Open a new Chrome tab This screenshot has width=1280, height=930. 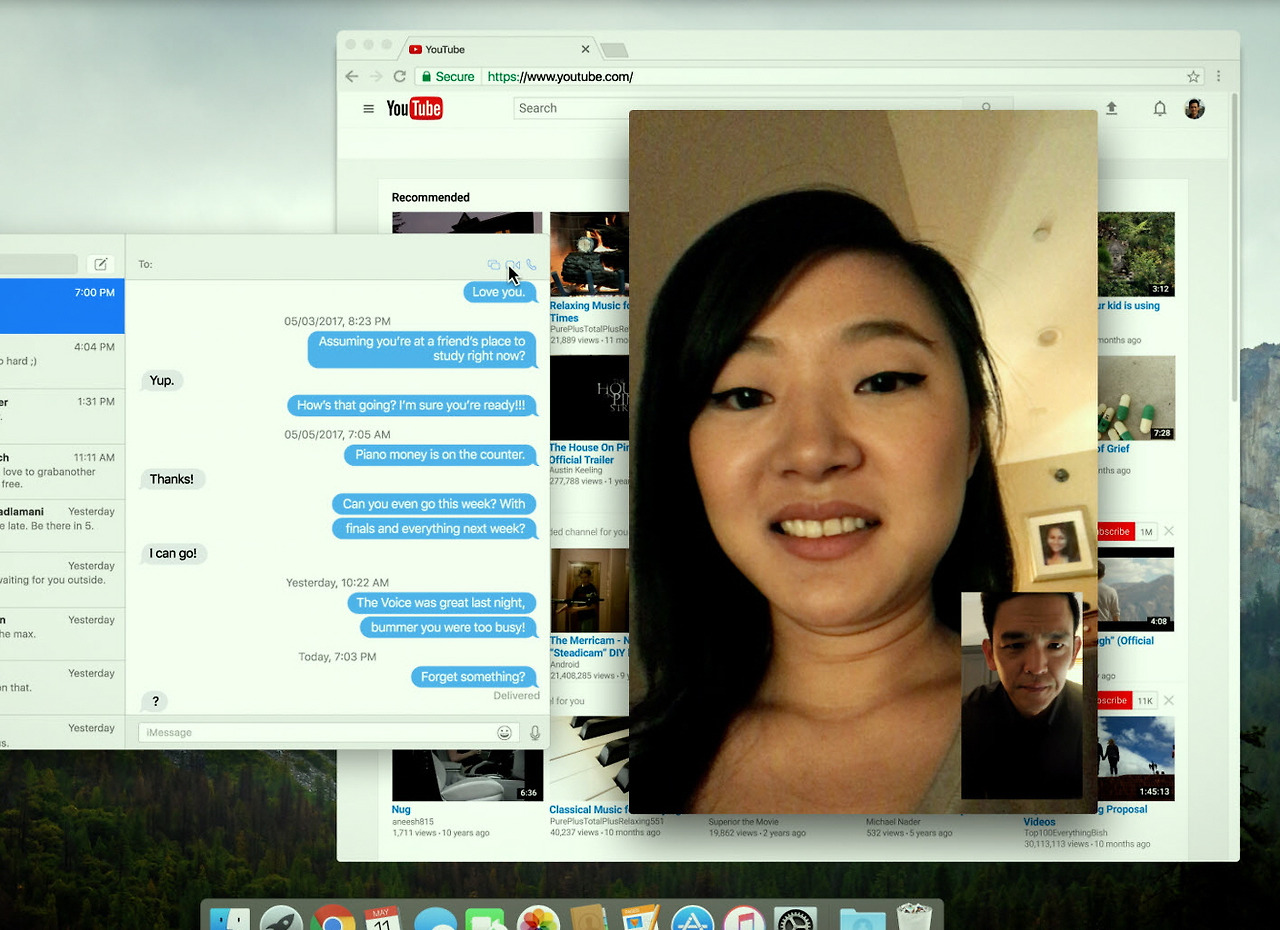614,50
